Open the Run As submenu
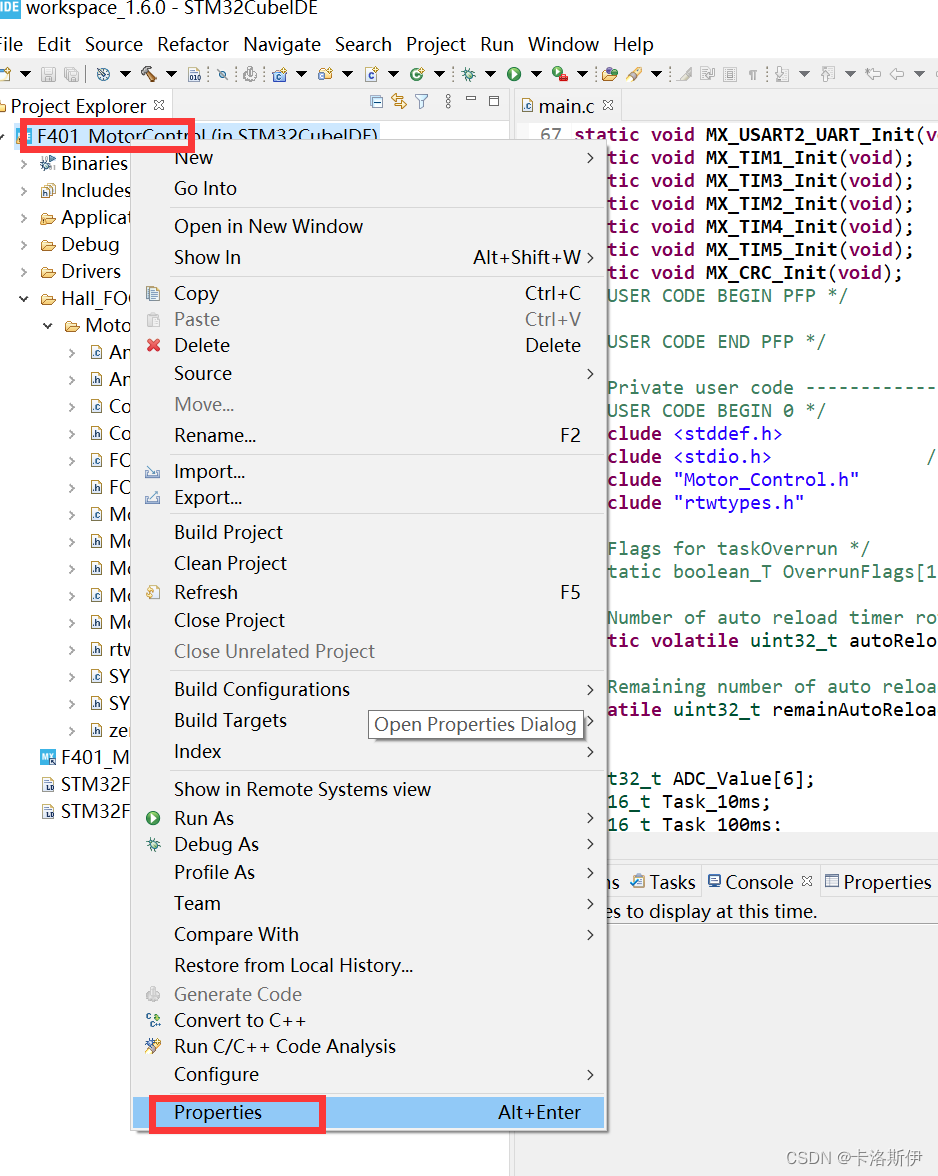This screenshot has height=1176, width=938. tap(368, 818)
